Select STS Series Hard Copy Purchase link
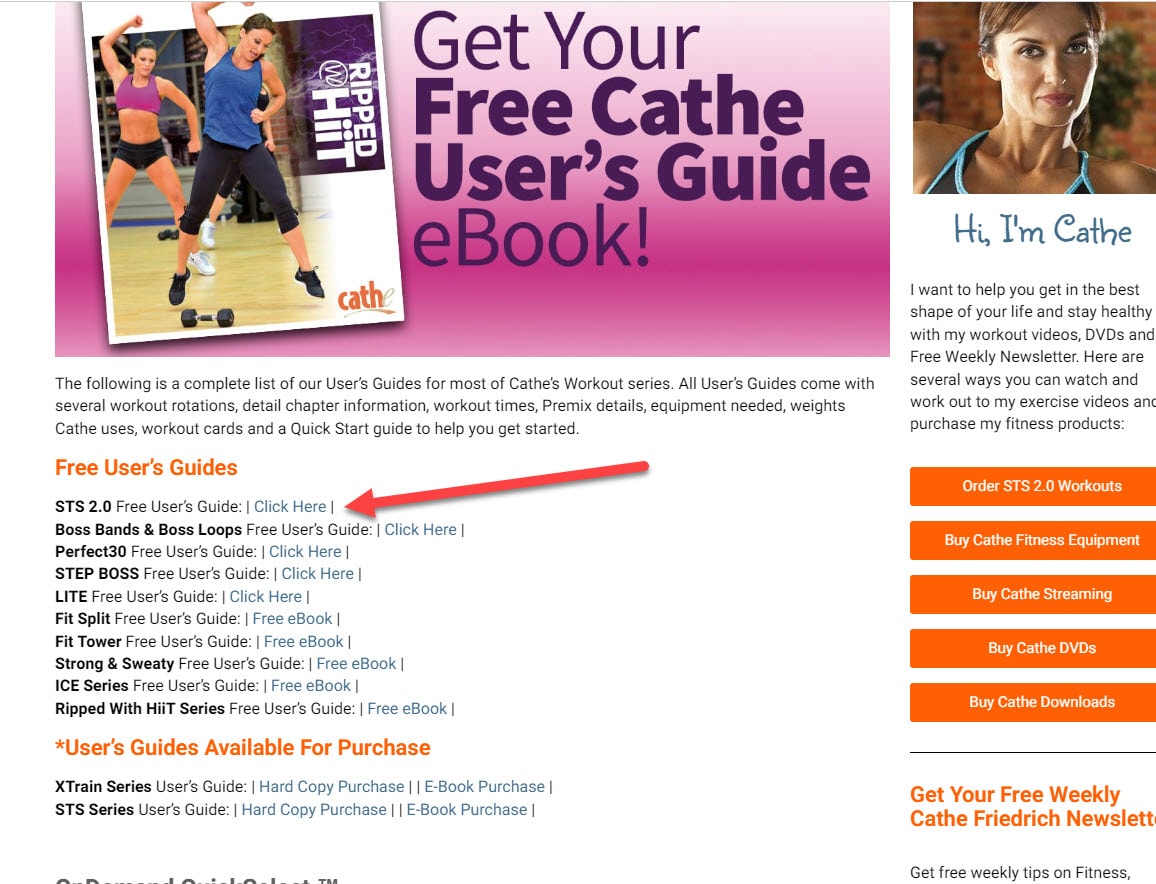The height and width of the screenshot is (884, 1156). pos(314,810)
